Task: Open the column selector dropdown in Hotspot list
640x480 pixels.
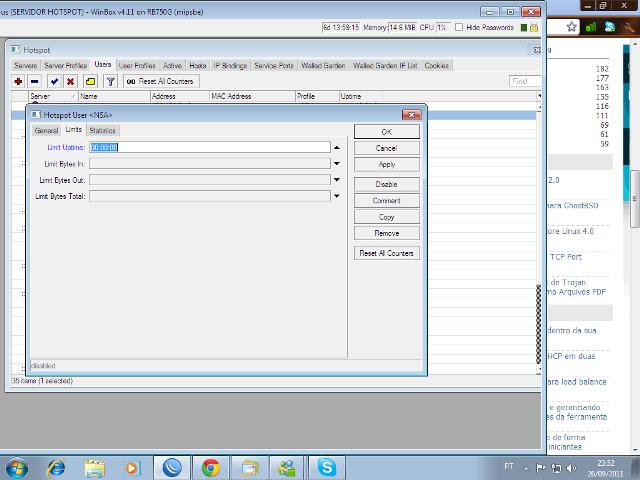Action: [x=539, y=96]
